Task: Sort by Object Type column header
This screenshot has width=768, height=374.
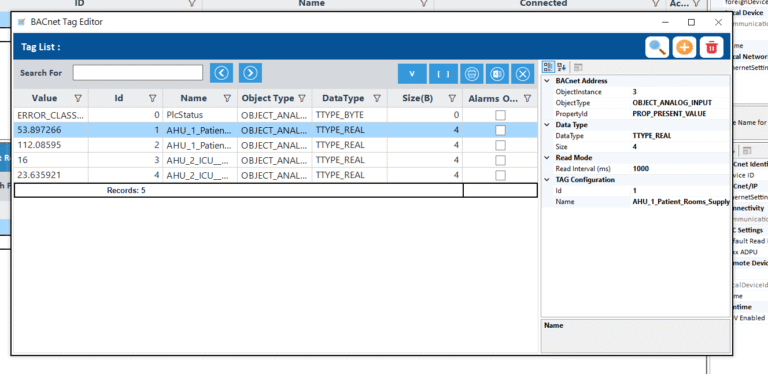Action: pyautogui.click(x=268, y=98)
